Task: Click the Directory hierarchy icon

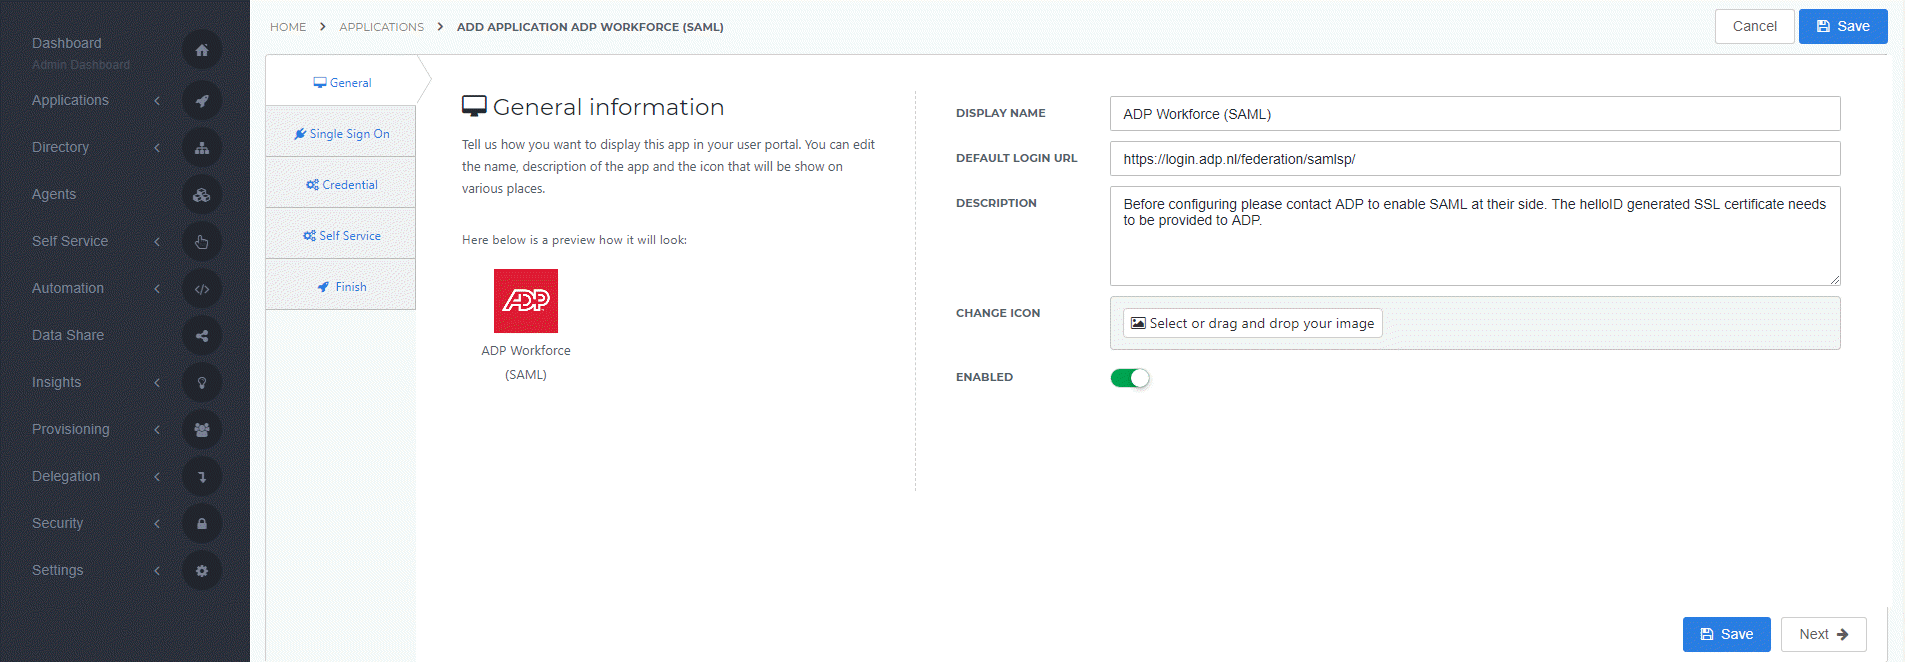Action: [x=202, y=148]
